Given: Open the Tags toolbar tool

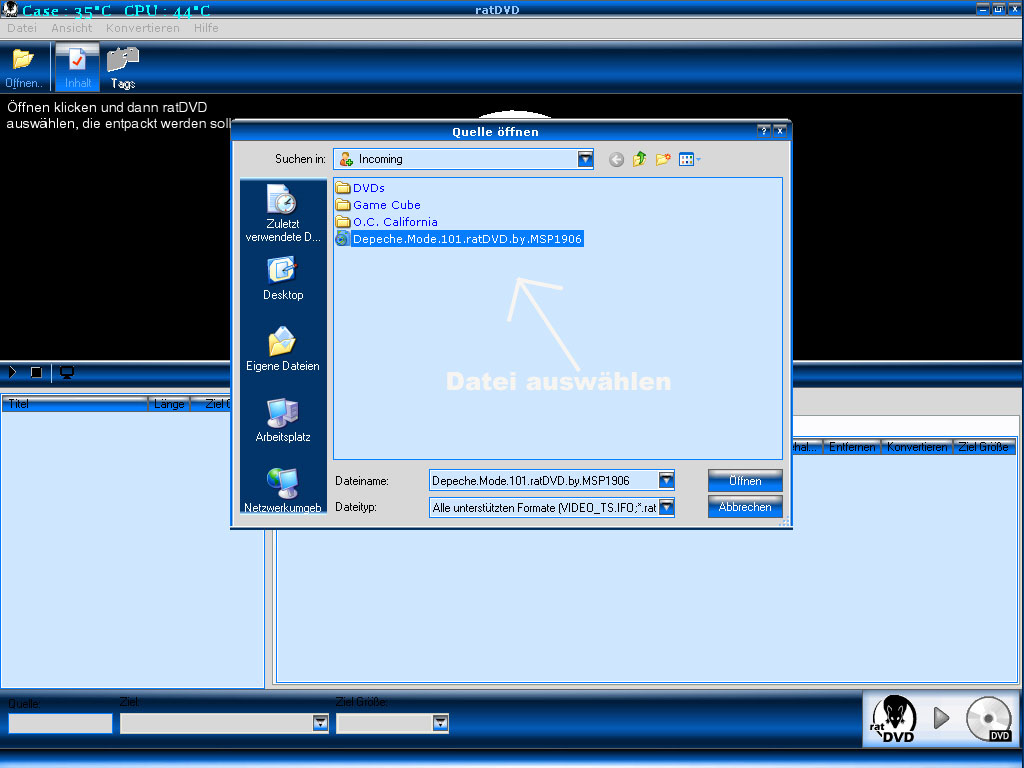Looking at the screenshot, I should [x=123, y=67].
